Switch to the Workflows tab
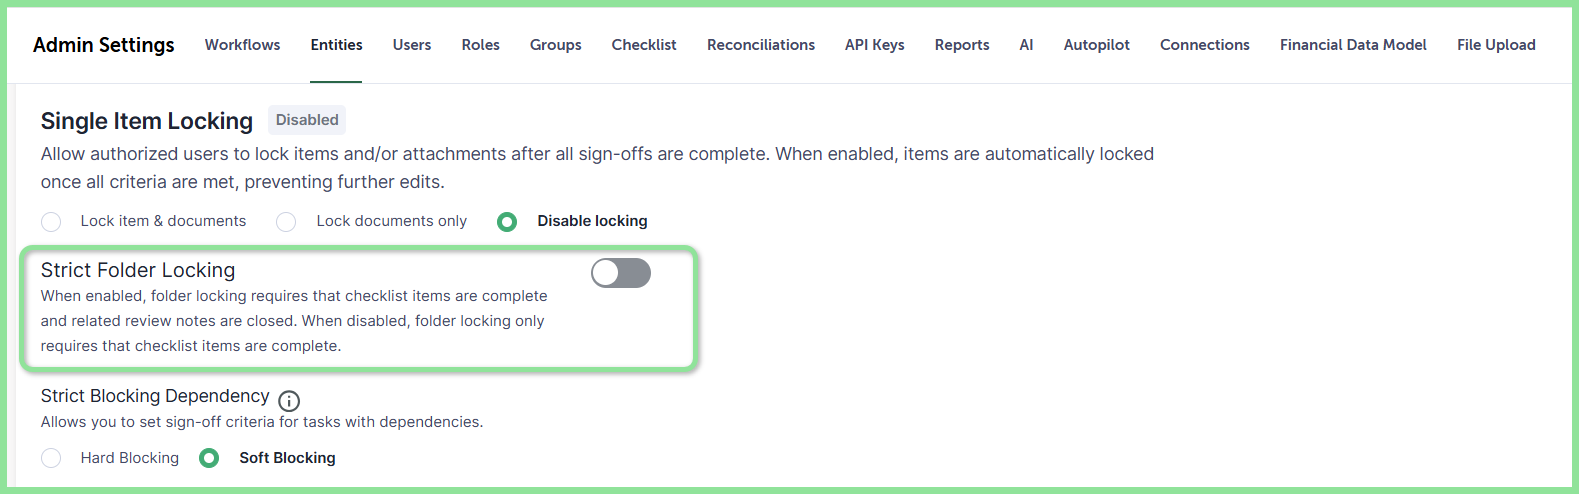Screen dimensions: 1579x494 [x=242, y=45]
